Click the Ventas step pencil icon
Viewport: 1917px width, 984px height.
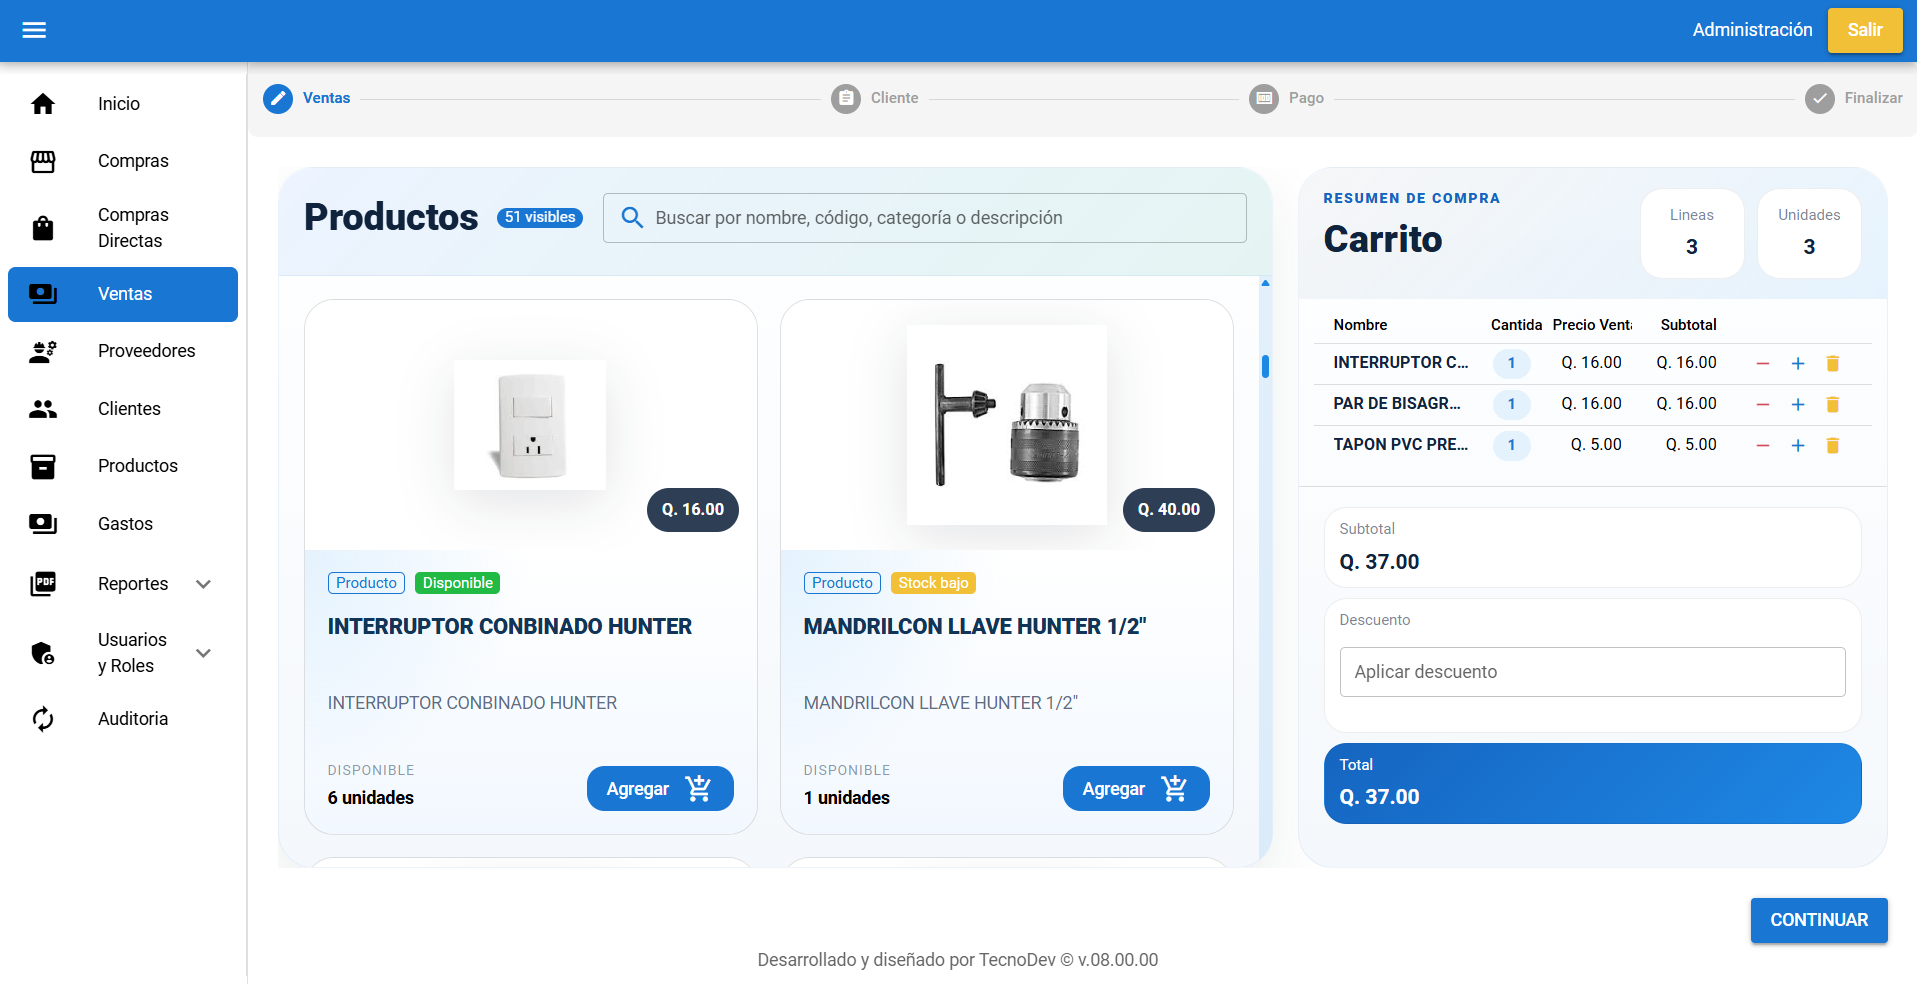click(278, 98)
